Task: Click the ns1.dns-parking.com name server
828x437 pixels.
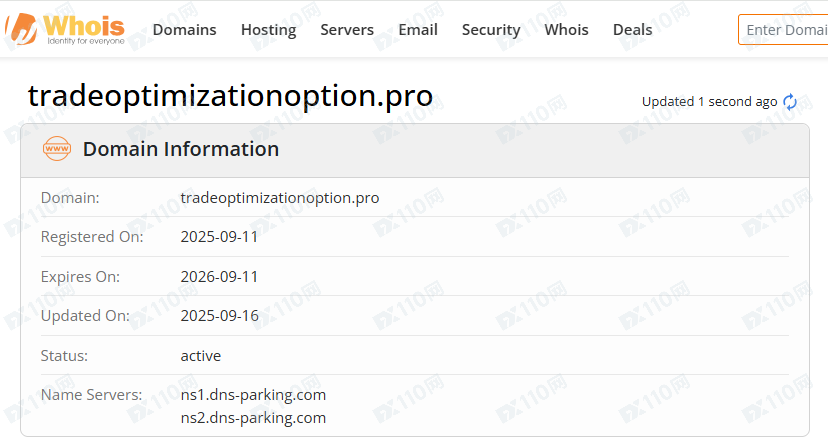Action: (x=253, y=395)
